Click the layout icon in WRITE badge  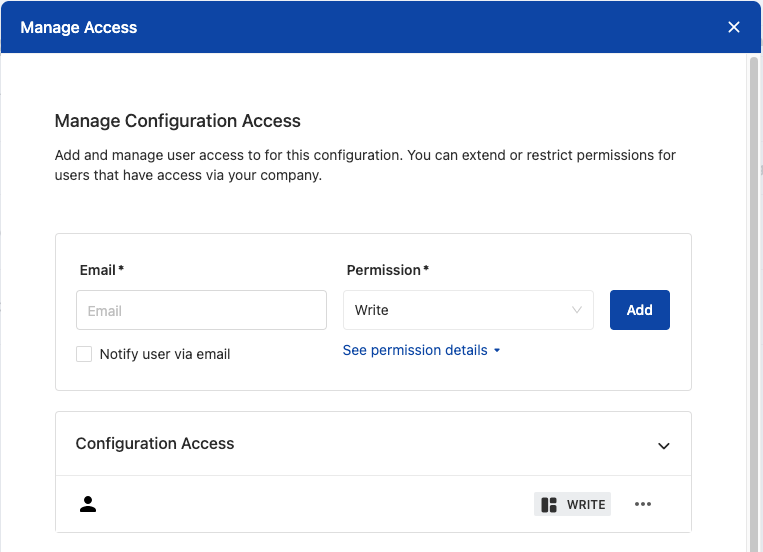[549, 505]
